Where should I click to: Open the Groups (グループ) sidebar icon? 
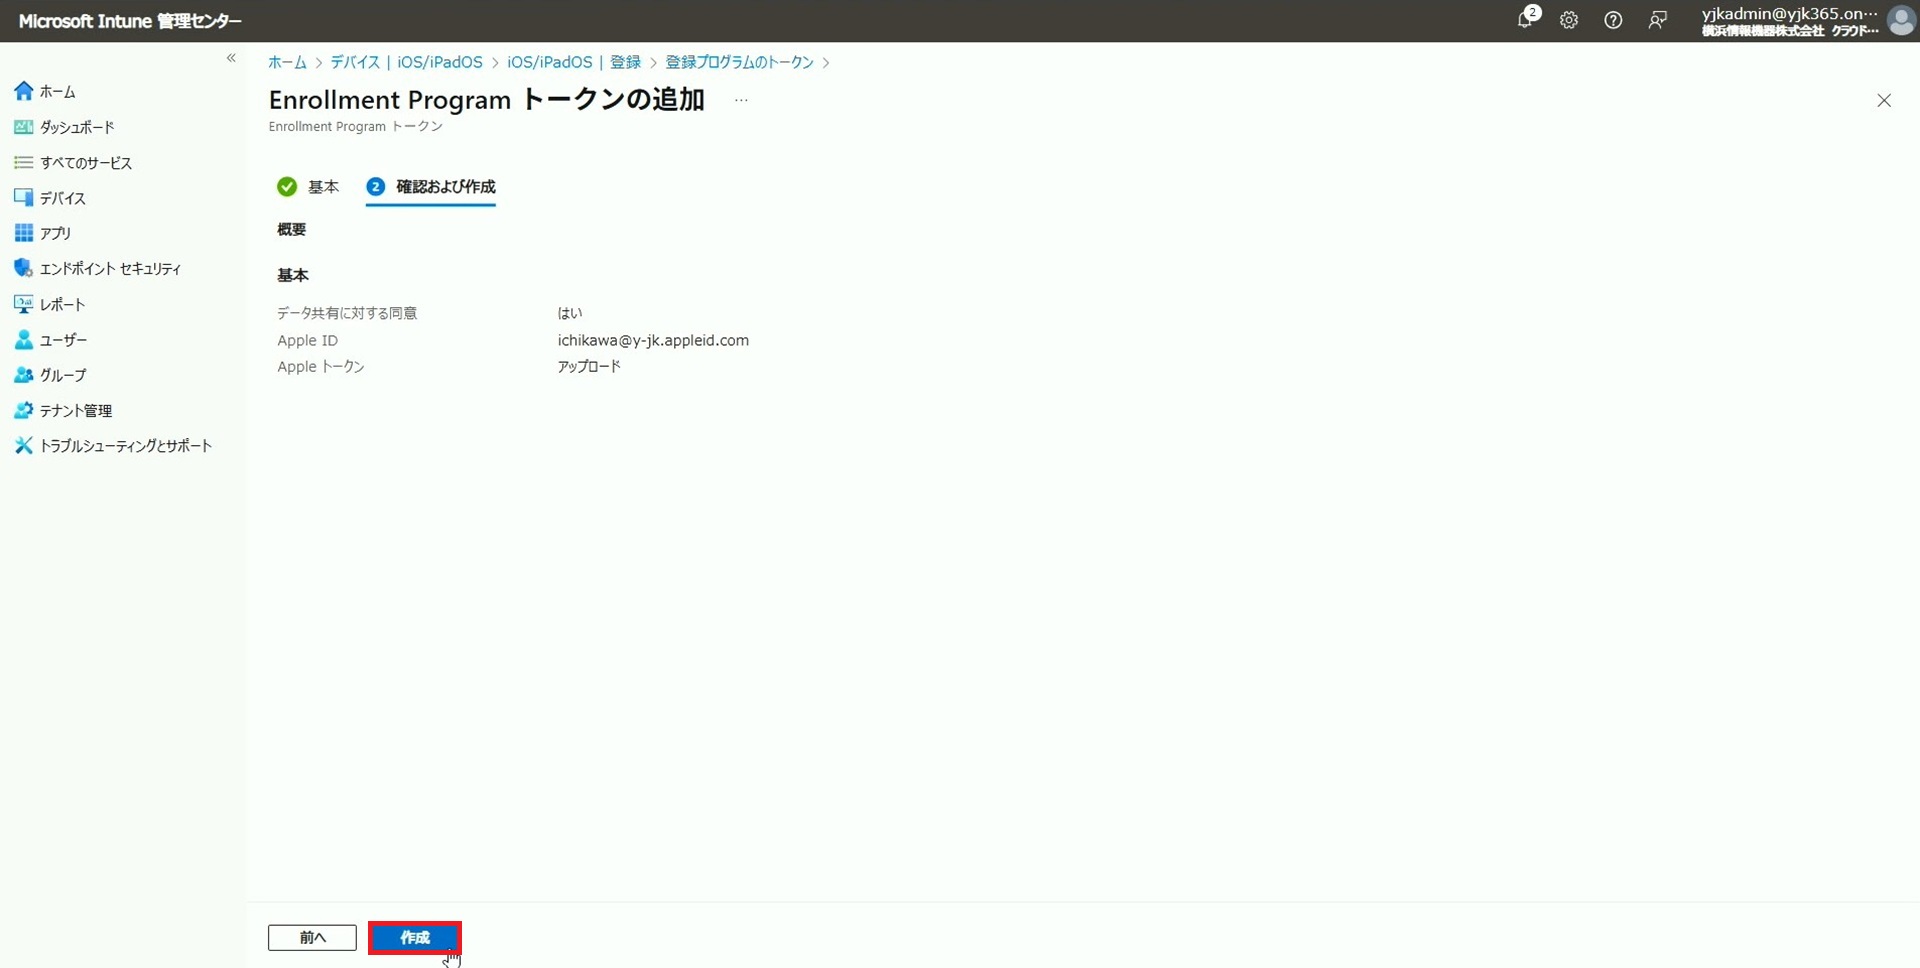(x=24, y=375)
